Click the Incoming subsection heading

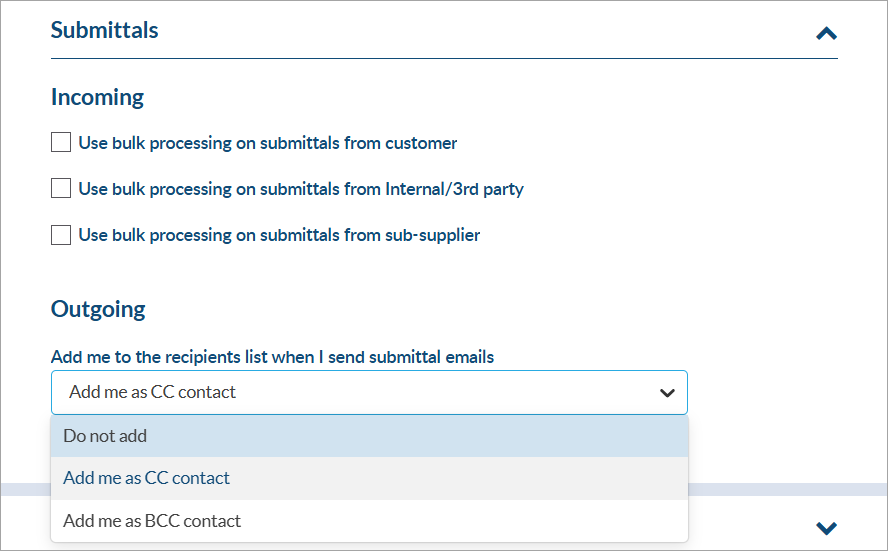click(x=97, y=97)
